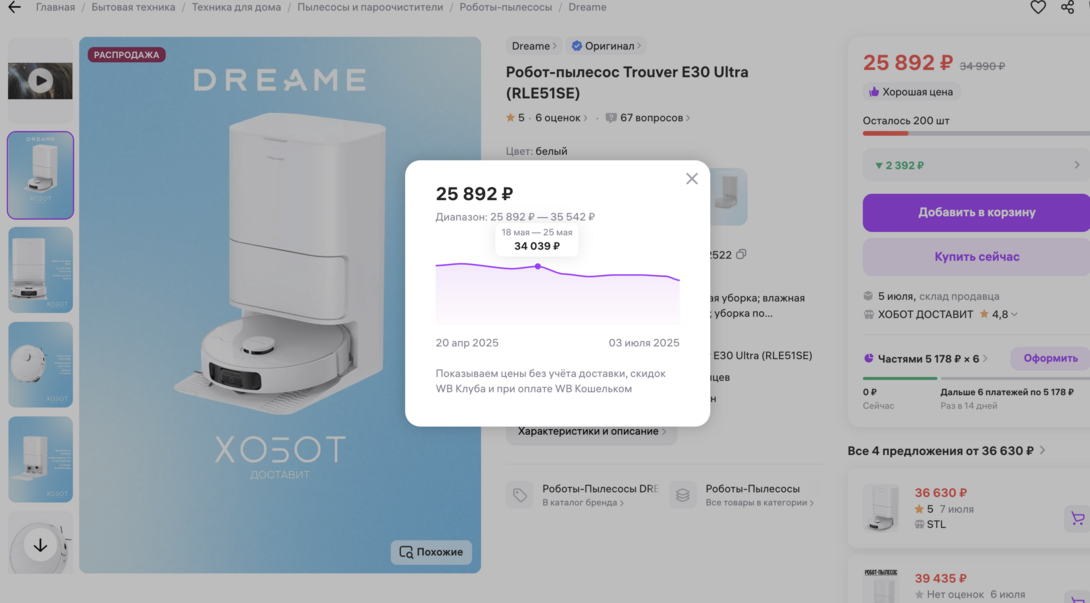This screenshot has height=603, width=1090.
Task: Open Все 4 предложения от 36 630 ₽
Action: coord(946,451)
